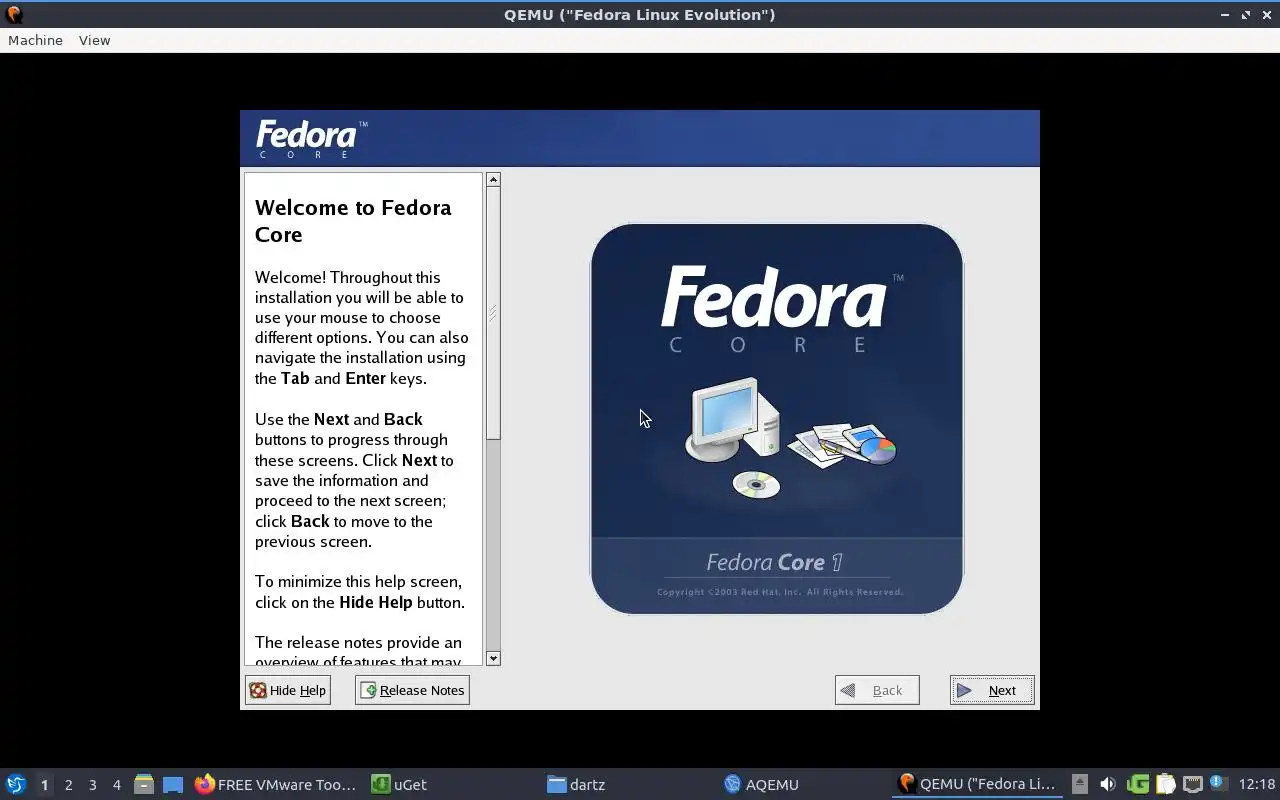Open the Machine menu

coord(35,40)
